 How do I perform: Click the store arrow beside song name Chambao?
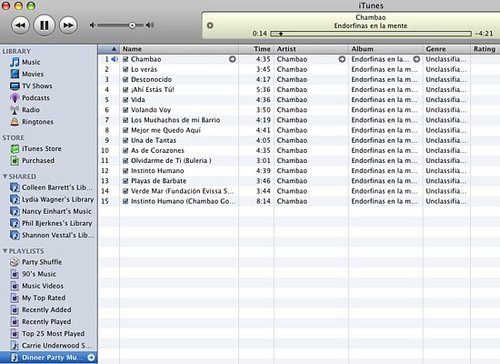tap(232, 59)
